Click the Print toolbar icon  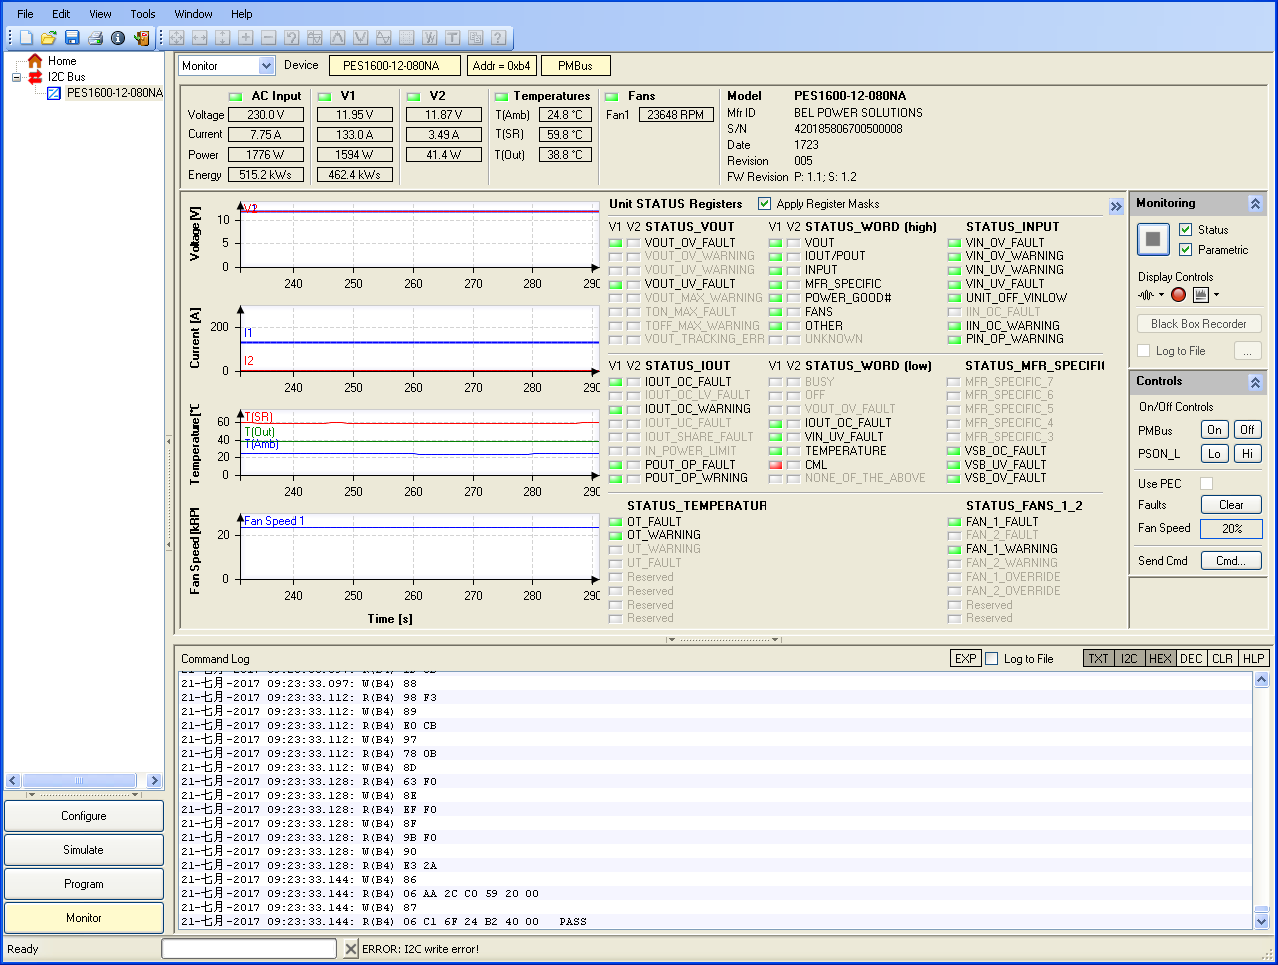pos(95,38)
